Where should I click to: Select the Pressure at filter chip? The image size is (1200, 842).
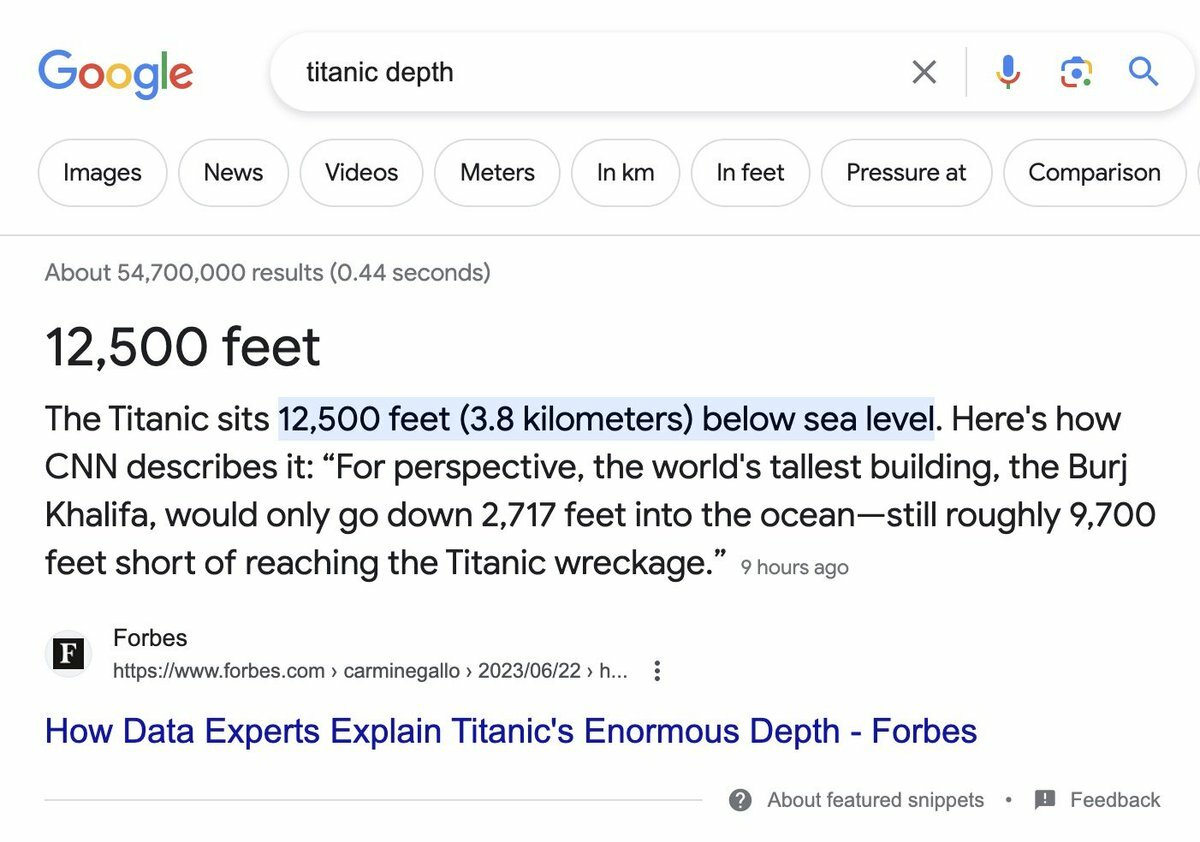click(x=906, y=173)
